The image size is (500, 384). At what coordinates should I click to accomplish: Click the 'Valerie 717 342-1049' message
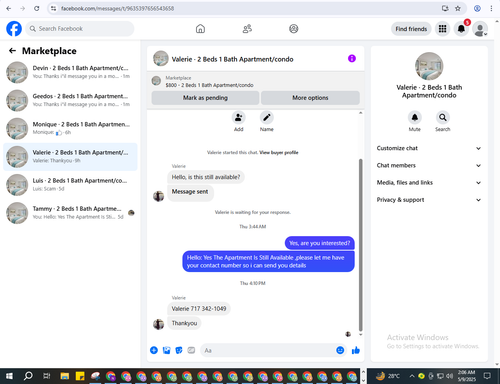pos(199,309)
